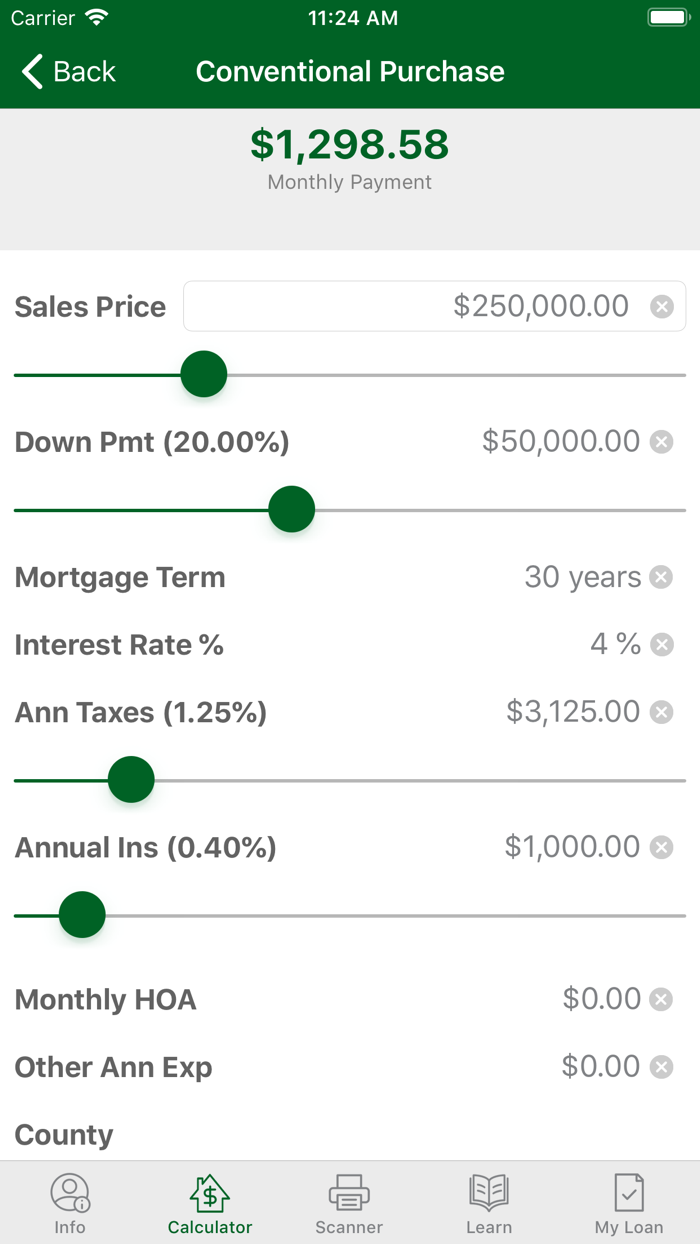Clear the Ann Taxes value

click(660, 712)
